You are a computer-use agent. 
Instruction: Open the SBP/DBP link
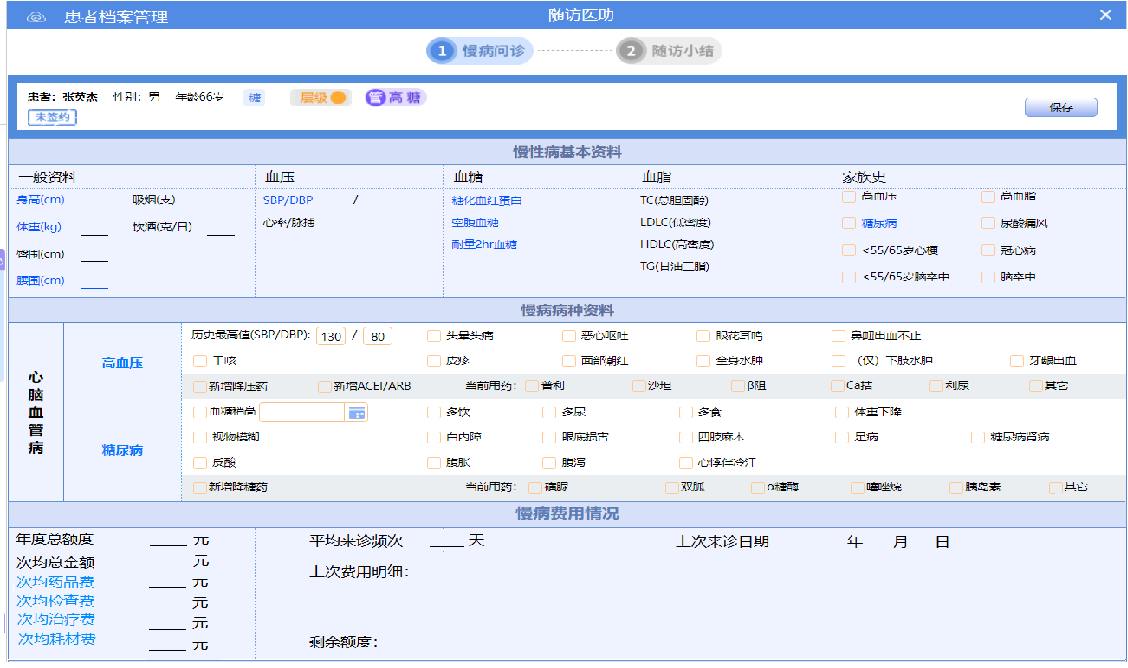(288, 200)
